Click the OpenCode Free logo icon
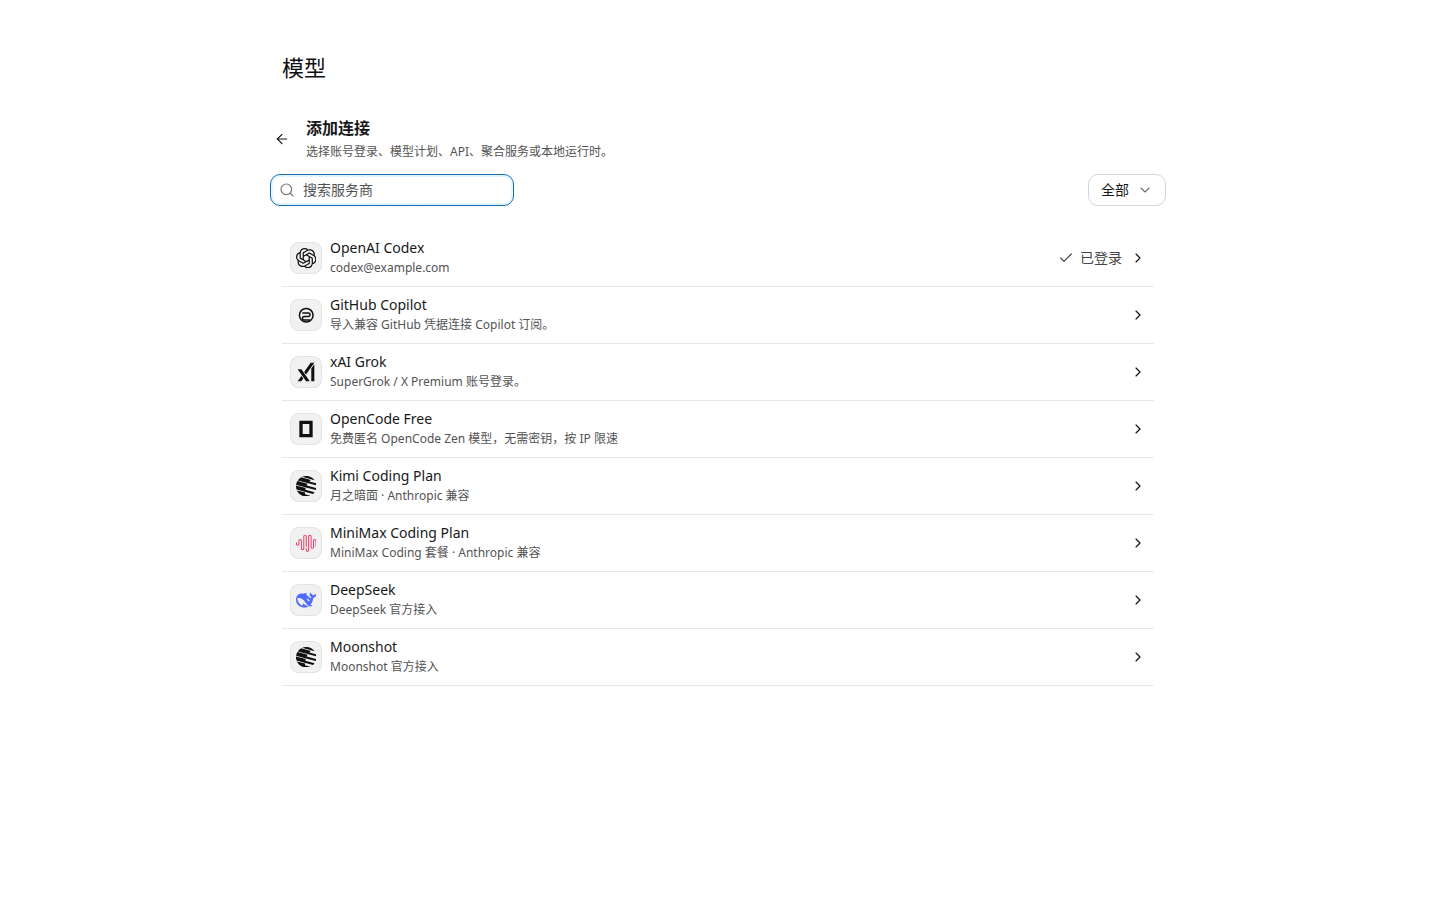Viewport: 1440px width, 900px height. click(306, 429)
